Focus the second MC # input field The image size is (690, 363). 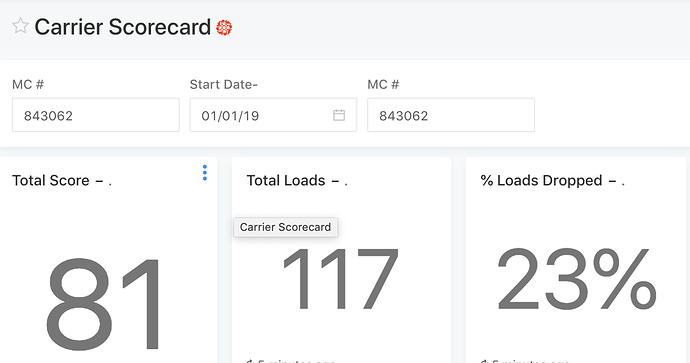click(x=451, y=115)
